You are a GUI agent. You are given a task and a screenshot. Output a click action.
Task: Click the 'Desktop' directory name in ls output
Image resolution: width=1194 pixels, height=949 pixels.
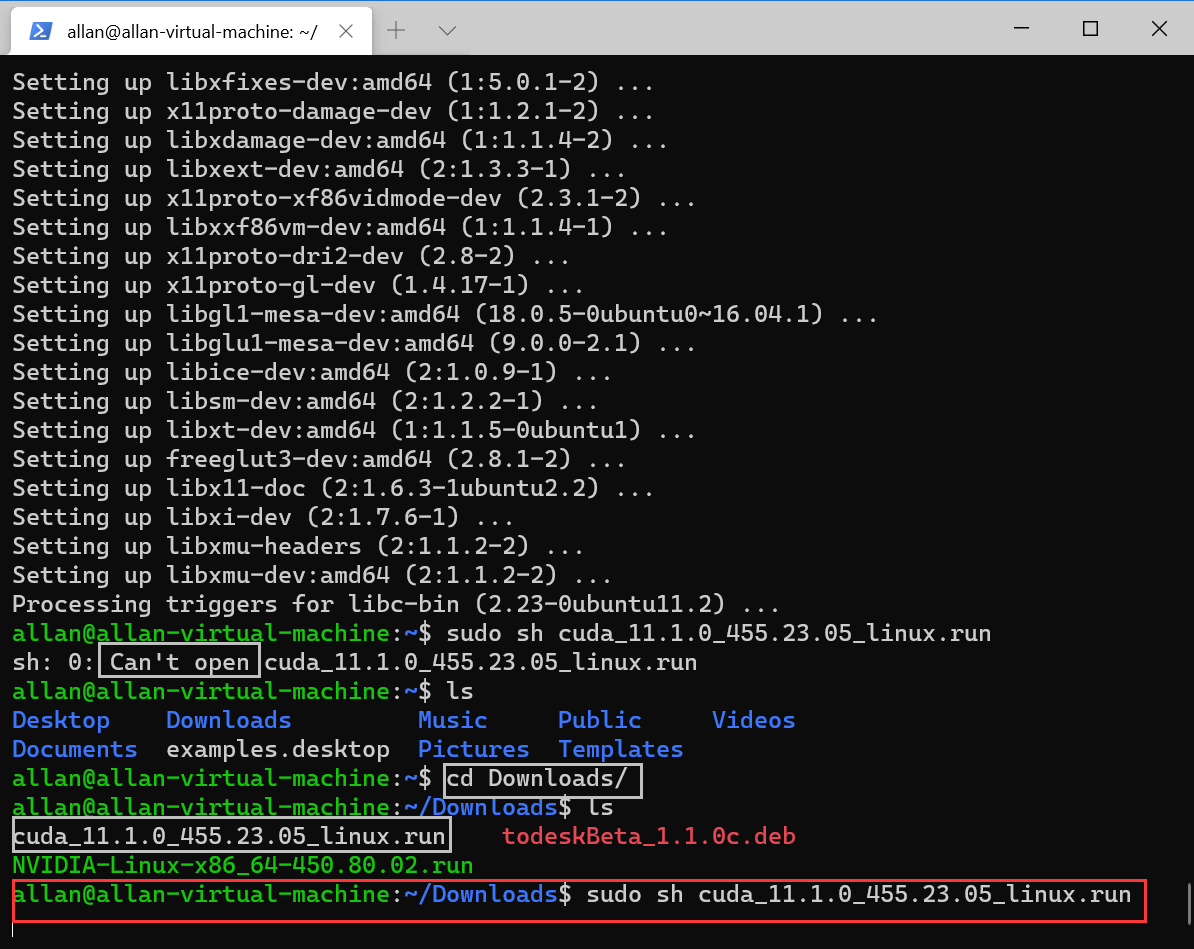[61, 721]
